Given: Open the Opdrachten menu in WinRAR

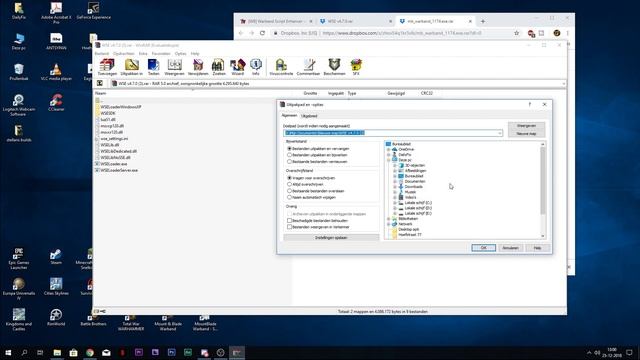Looking at the screenshot, I should 124,53.
